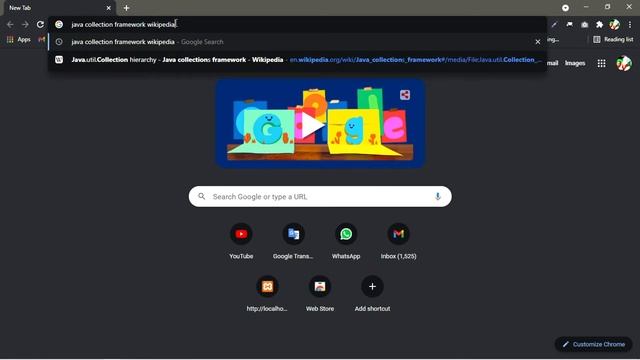Remove the search history suggestion with X
This screenshot has width=640, height=360.
538,42
